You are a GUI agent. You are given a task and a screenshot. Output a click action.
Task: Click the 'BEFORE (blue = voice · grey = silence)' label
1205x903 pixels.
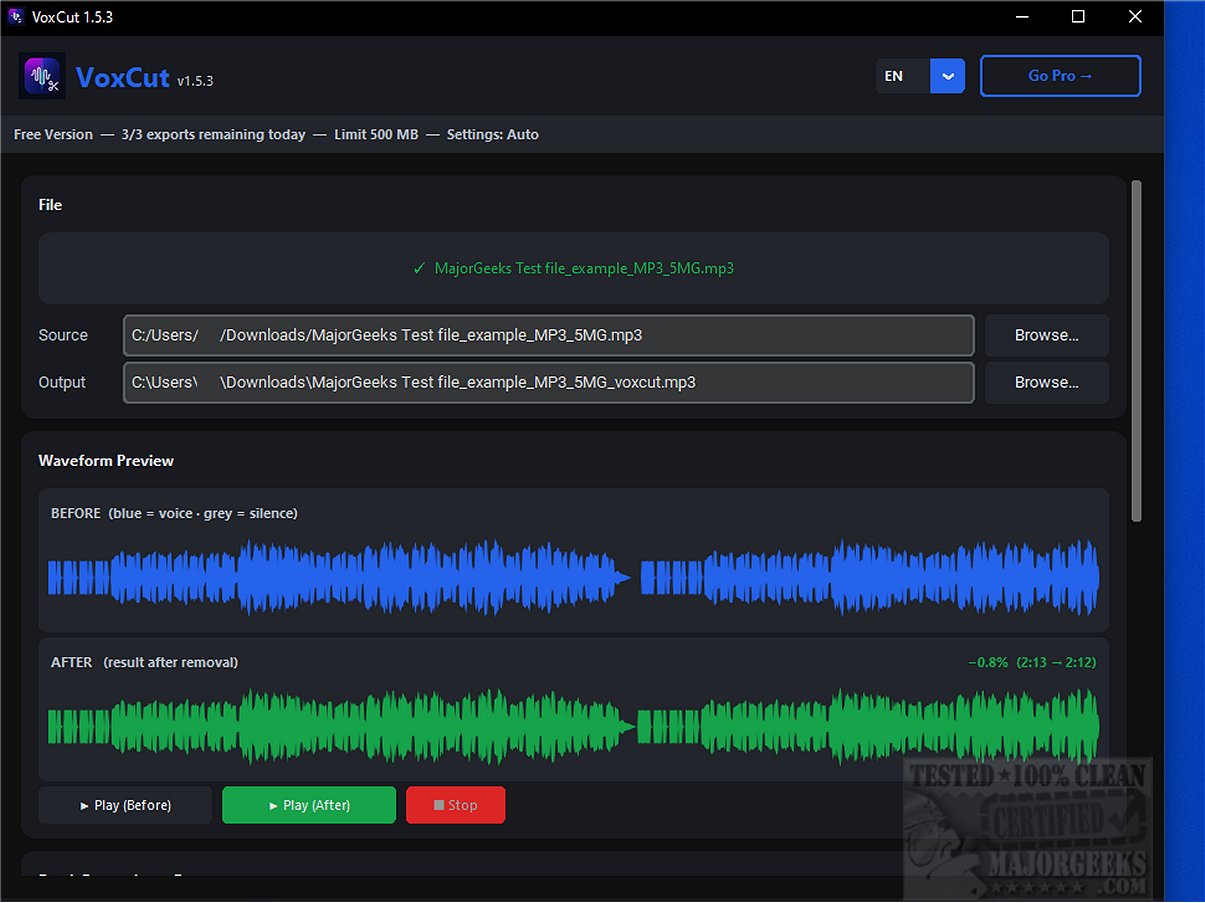point(174,513)
